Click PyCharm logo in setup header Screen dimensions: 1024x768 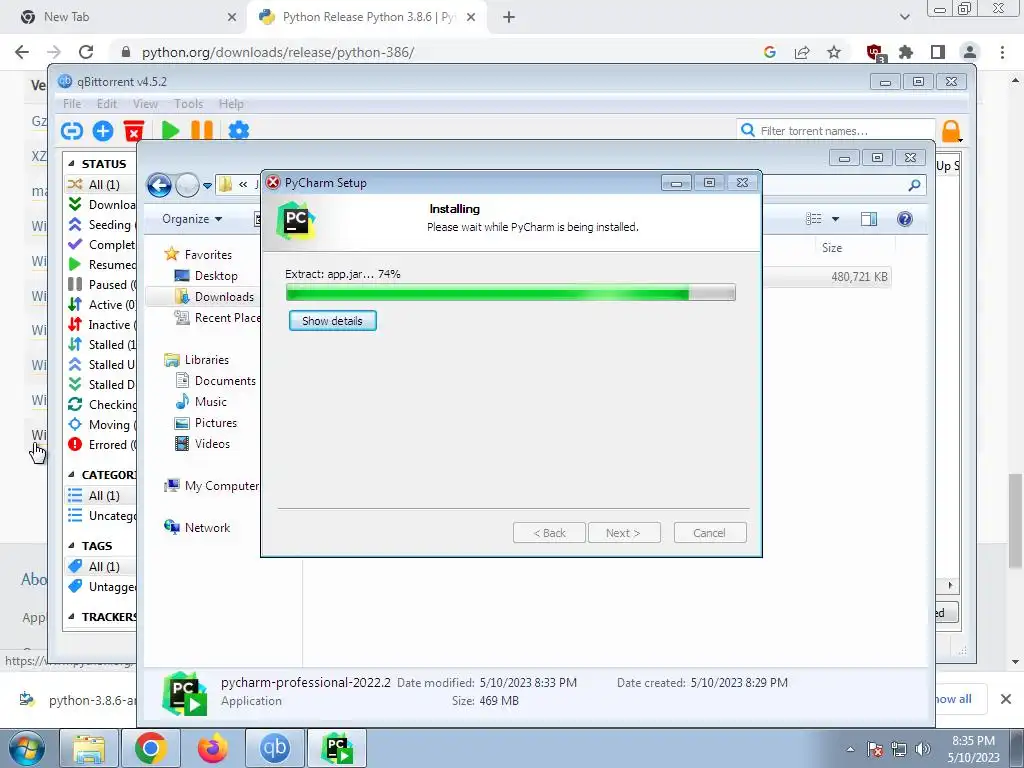(x=296, y=221)
